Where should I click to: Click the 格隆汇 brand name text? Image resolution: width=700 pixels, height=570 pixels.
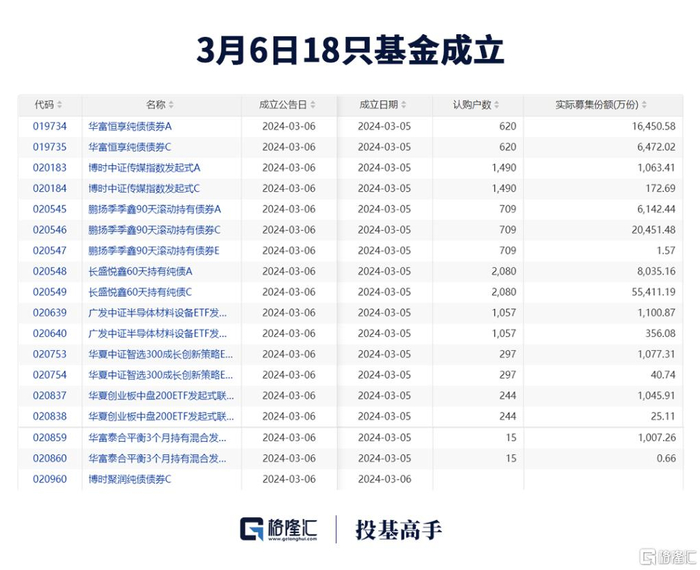pyautogui.click(x=292, y=529)
